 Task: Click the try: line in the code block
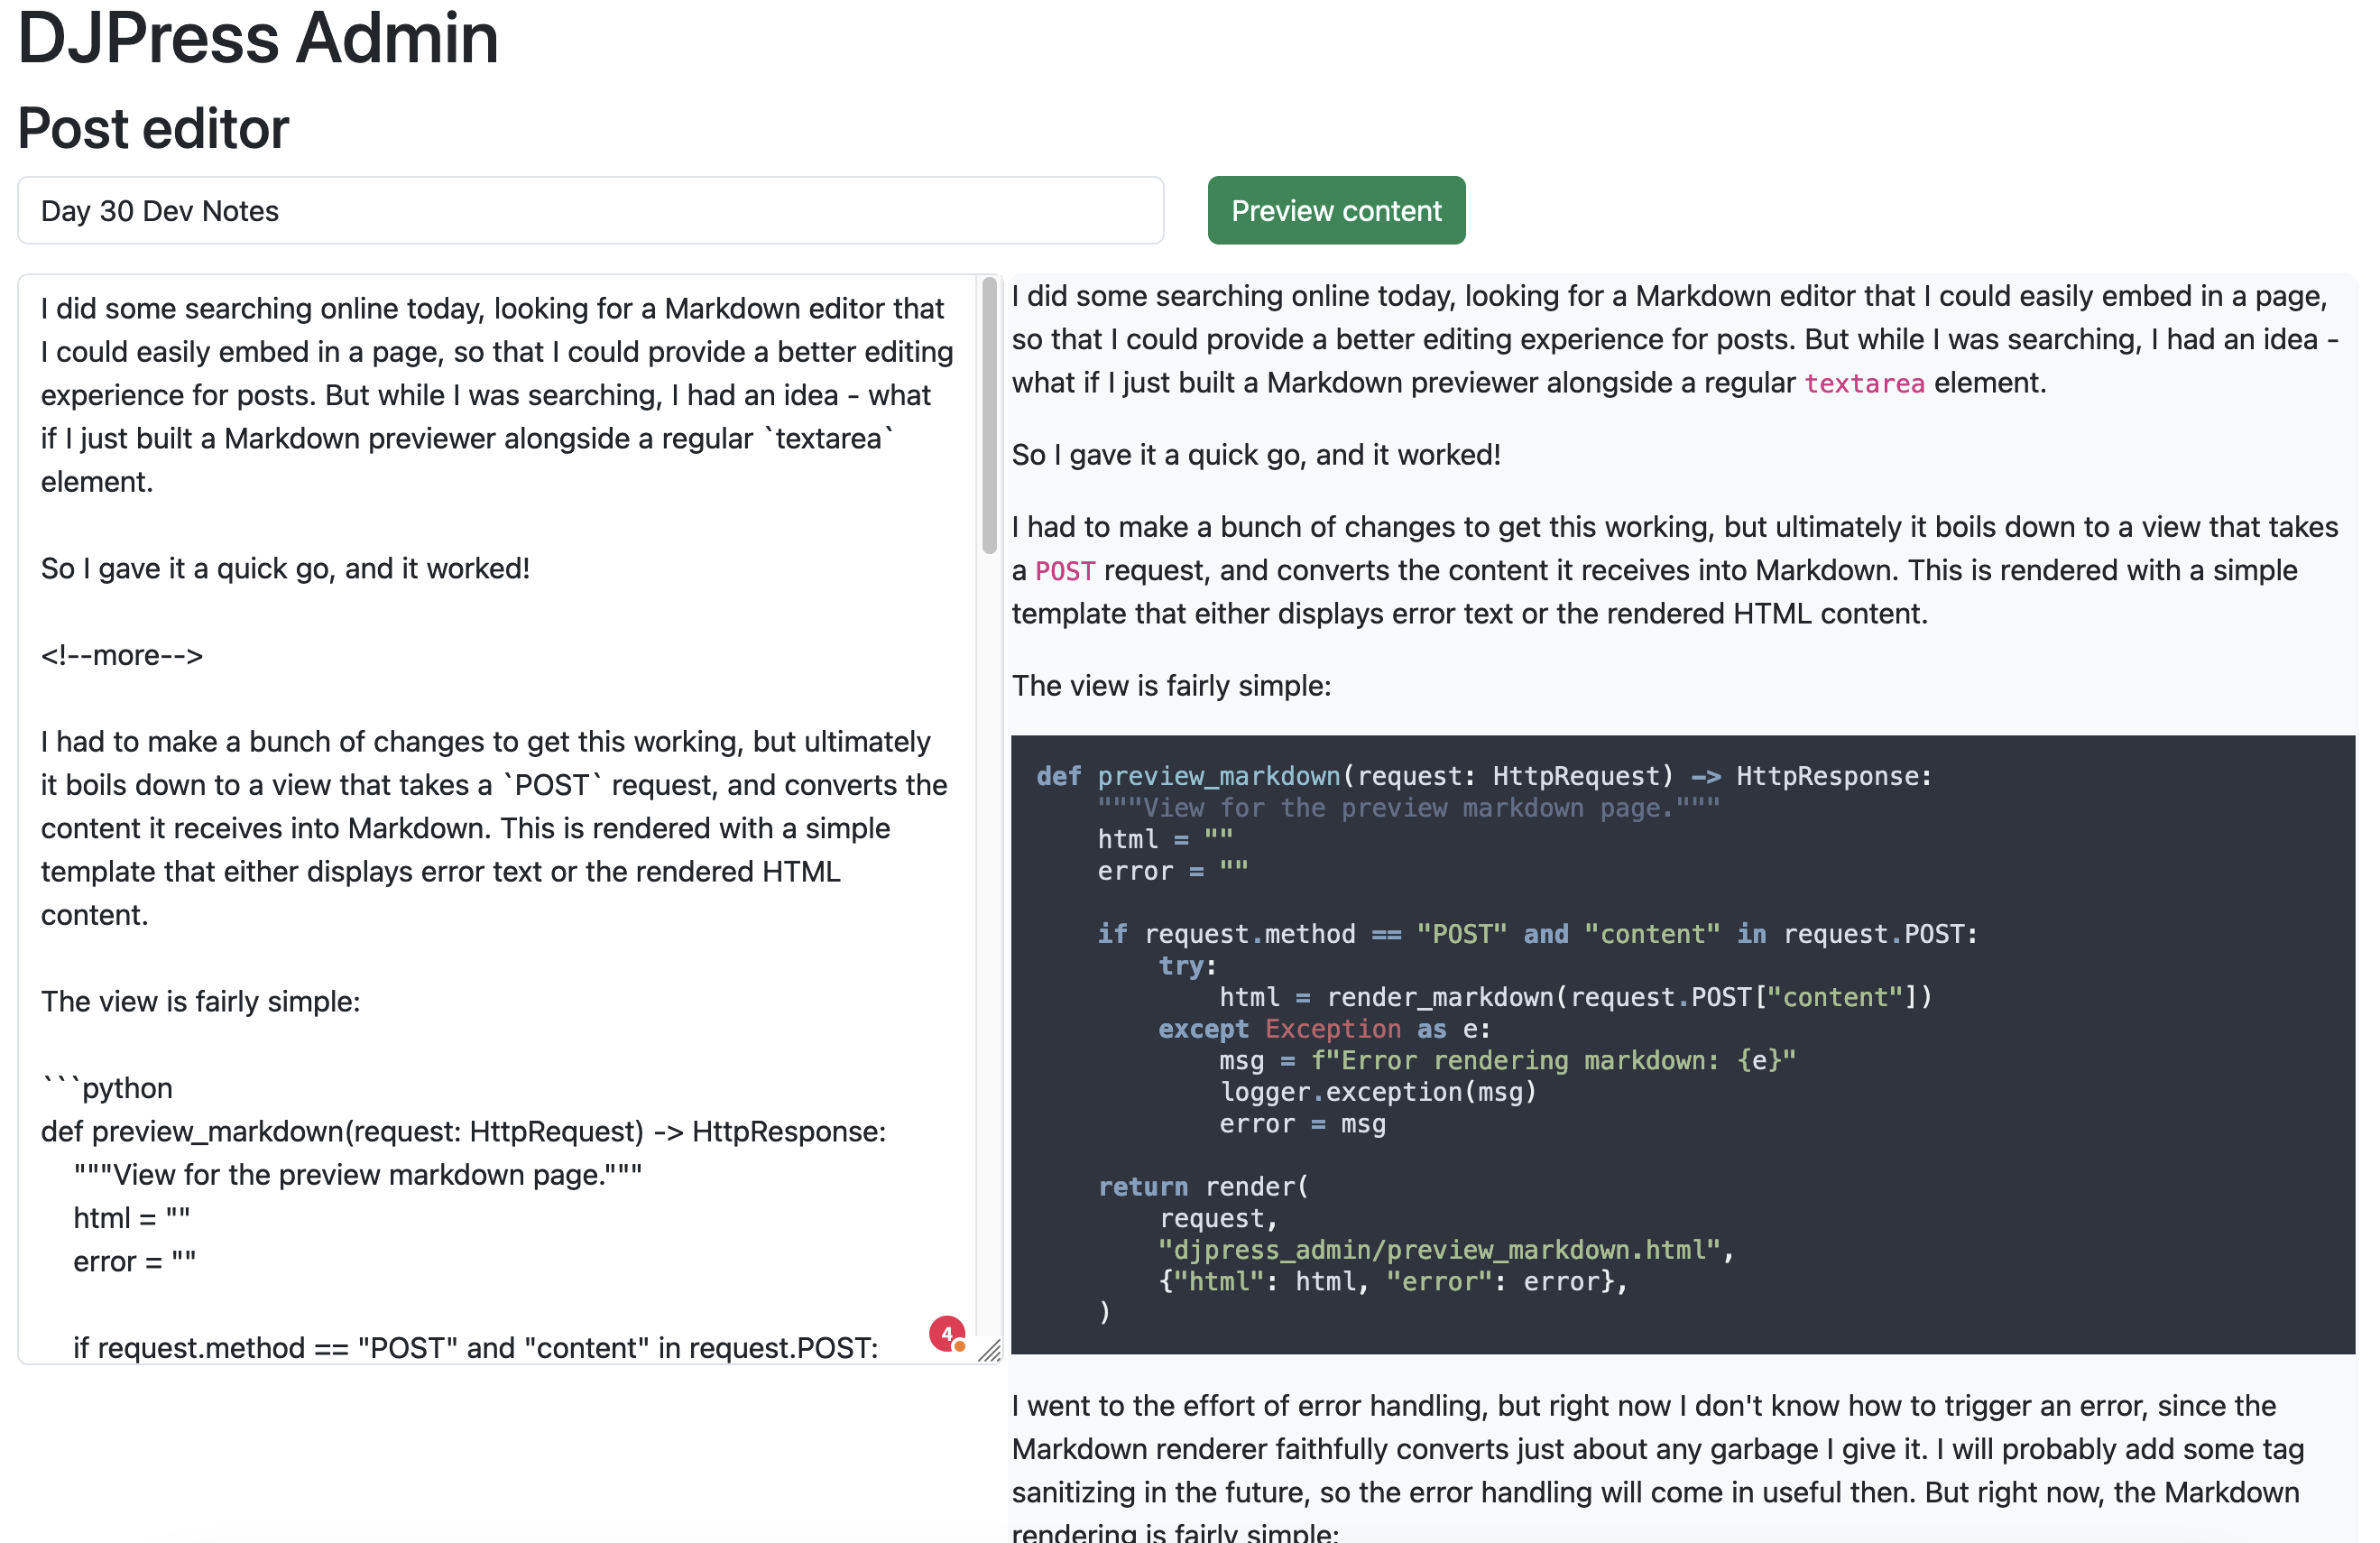(1187, 966)
